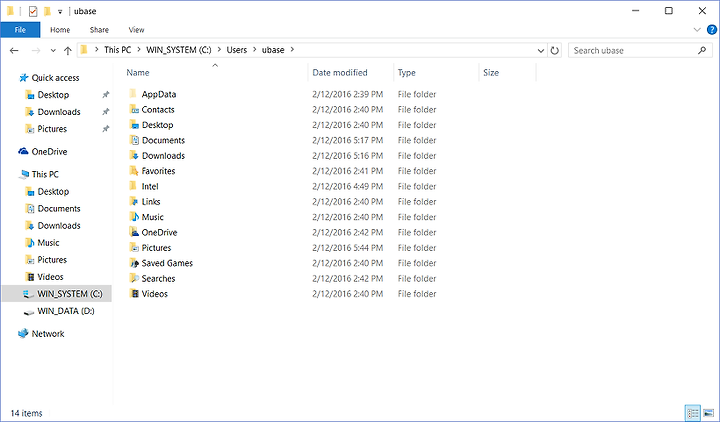
Task: Select Music under This PC
Action: click(48, 242)
